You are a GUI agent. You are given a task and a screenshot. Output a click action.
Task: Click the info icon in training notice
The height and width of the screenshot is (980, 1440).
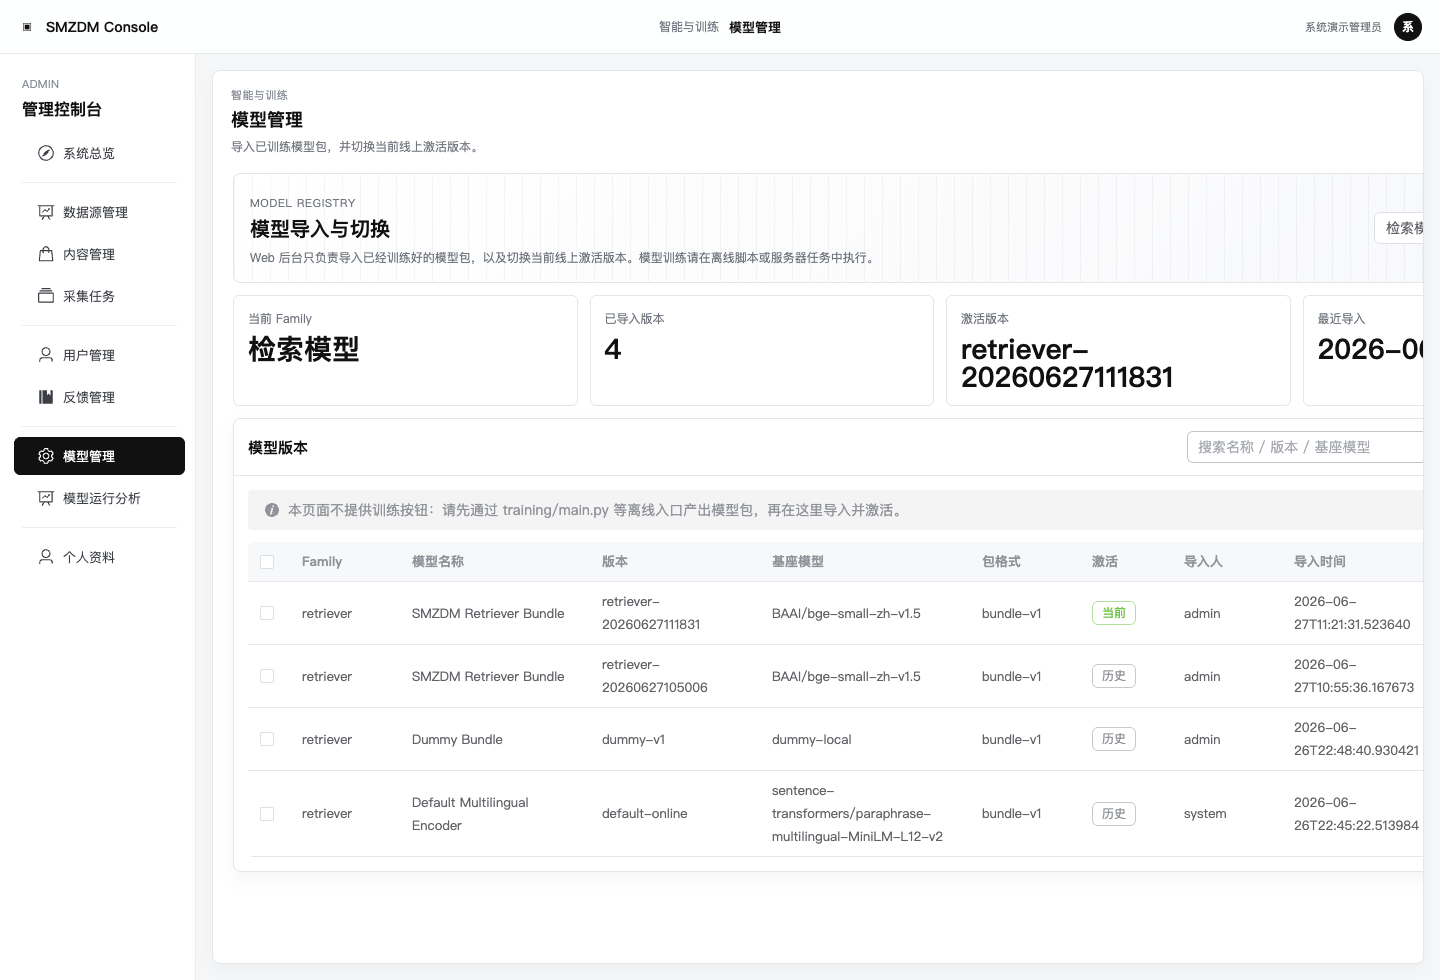point(272,510)
